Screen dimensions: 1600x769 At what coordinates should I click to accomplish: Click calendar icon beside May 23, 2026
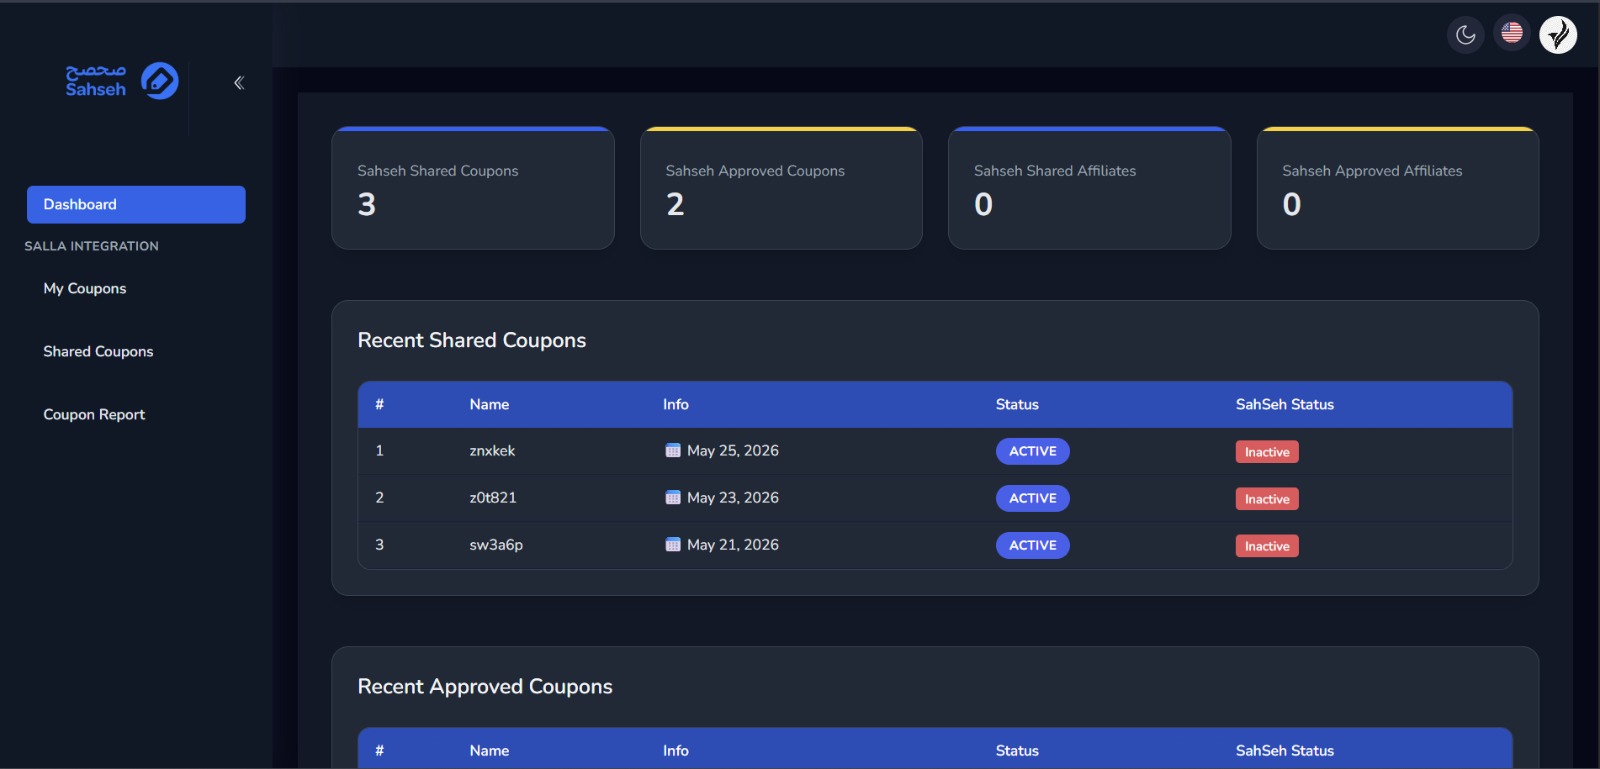point(673,498)
